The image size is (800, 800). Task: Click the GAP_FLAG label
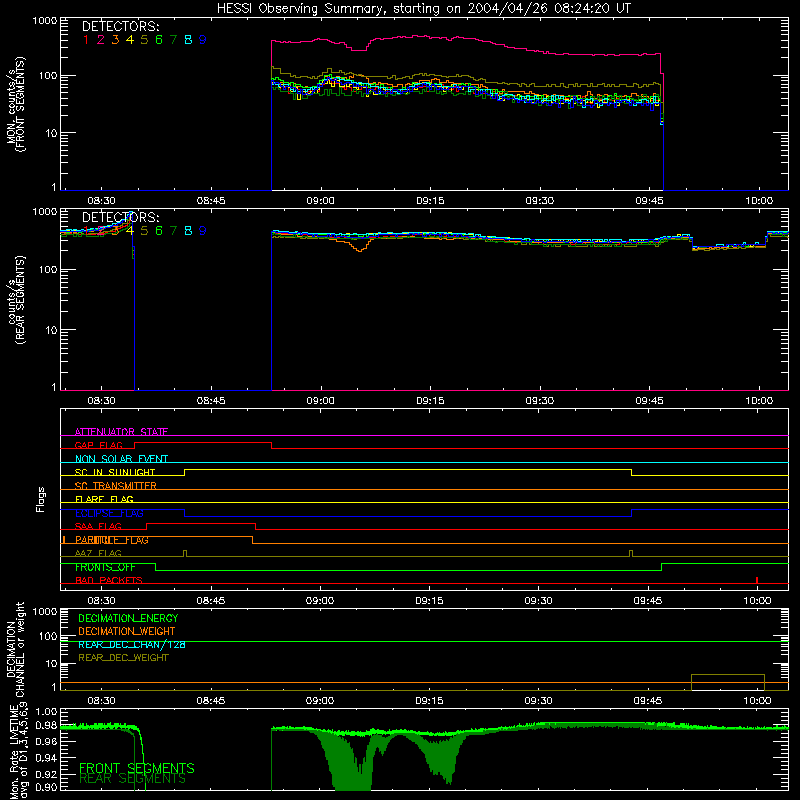(98, 445)
